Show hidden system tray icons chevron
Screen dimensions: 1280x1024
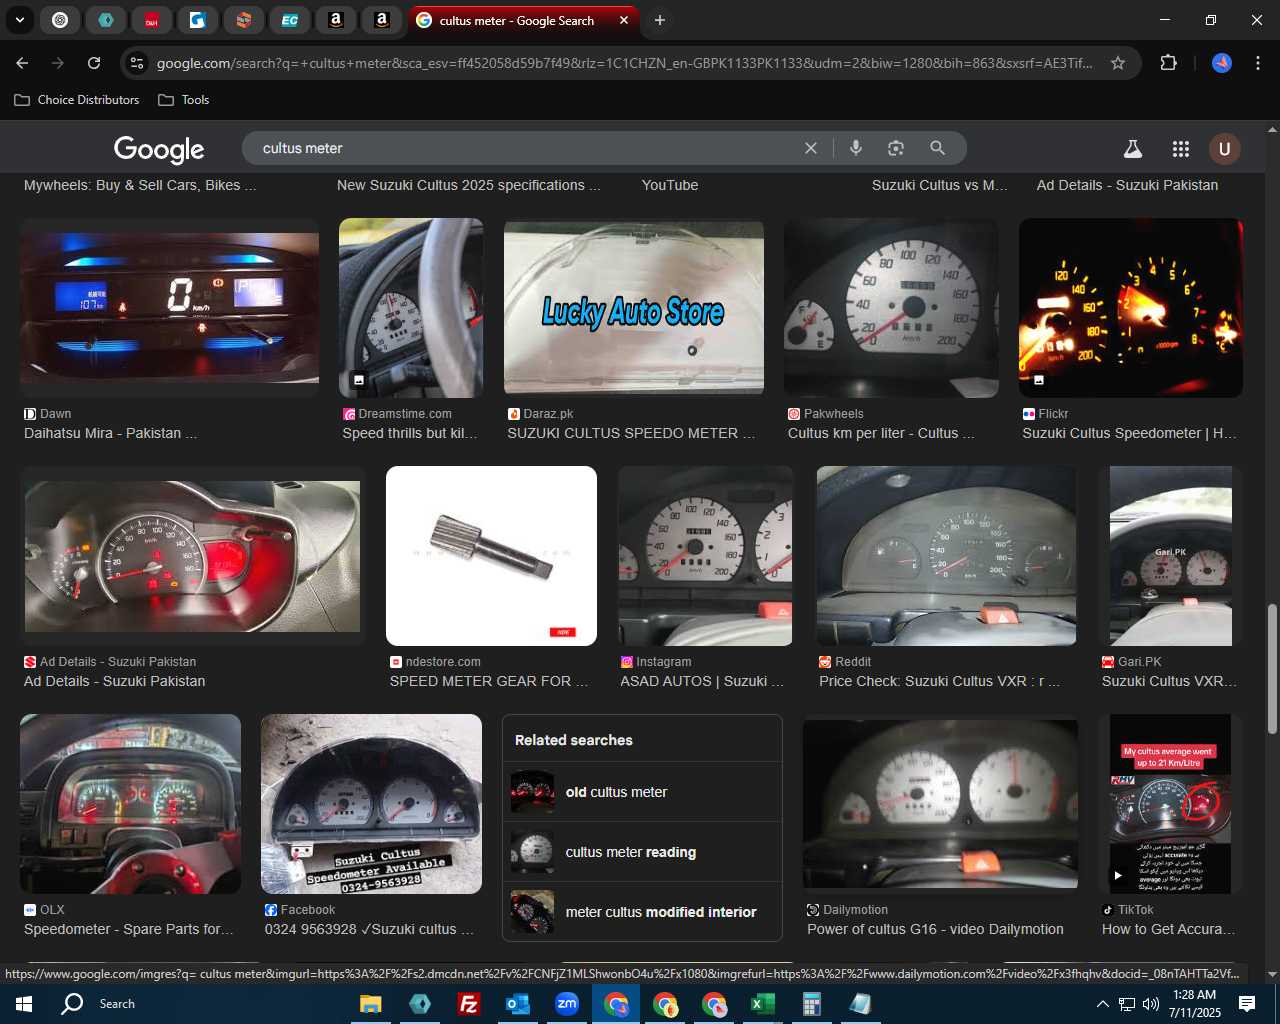point(1102,1004)
